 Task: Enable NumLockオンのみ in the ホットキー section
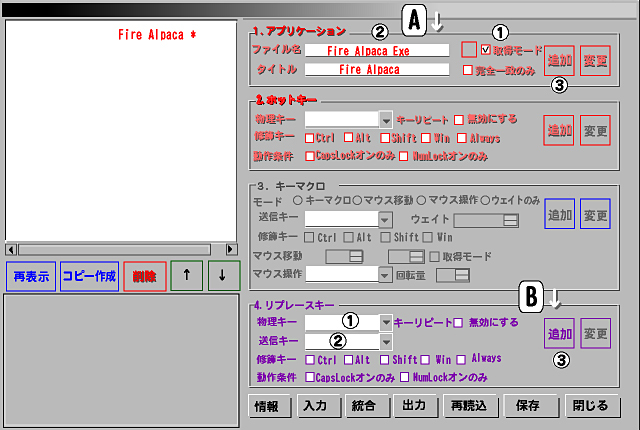click(x=404, y=156)
